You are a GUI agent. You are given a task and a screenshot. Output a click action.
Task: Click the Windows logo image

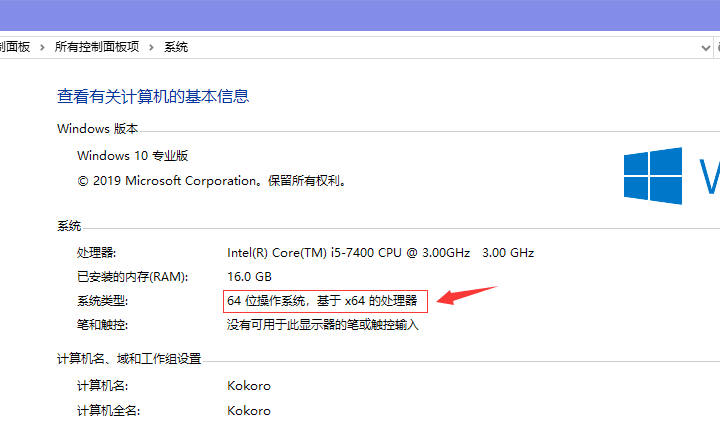[652, 175]
